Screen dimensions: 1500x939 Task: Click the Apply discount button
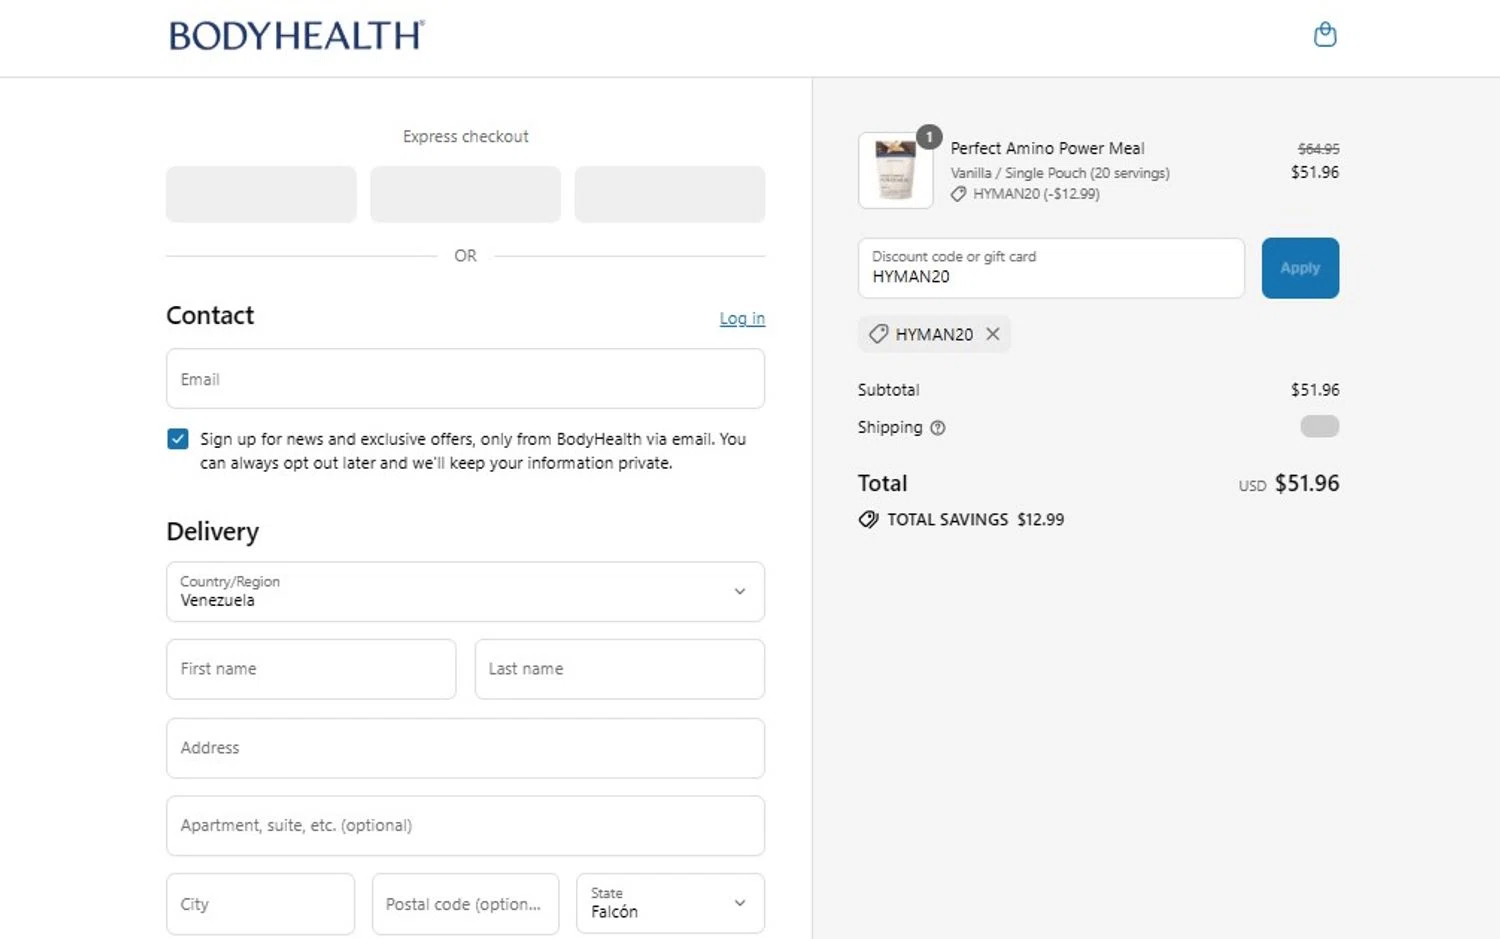1300,268
